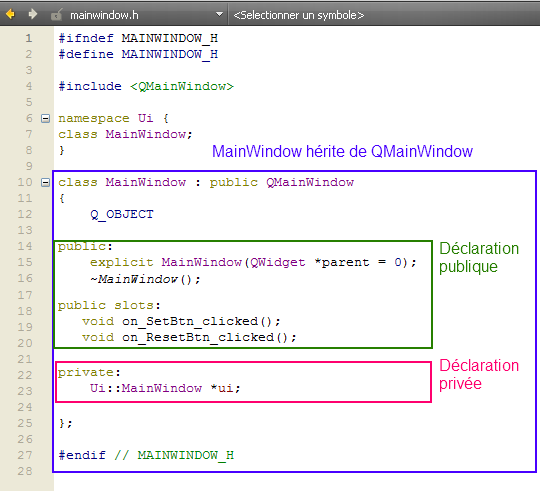Click line number 1 in the gutter
This screenshot has height=491, width=540.
pyautogui.click(x=29, y=38)
